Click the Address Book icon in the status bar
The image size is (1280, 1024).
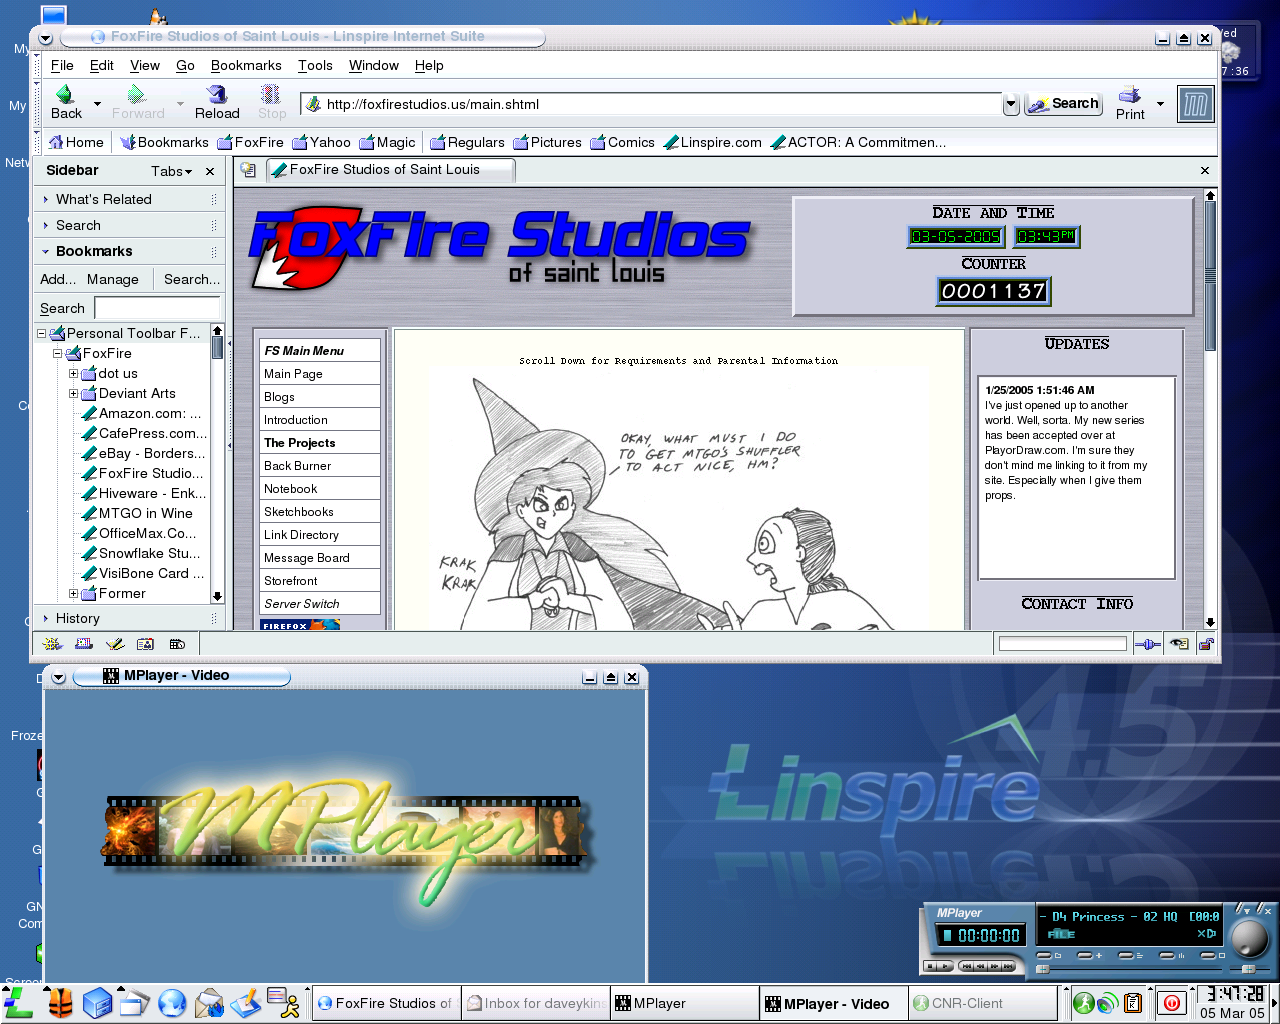[x=146, y=644]
